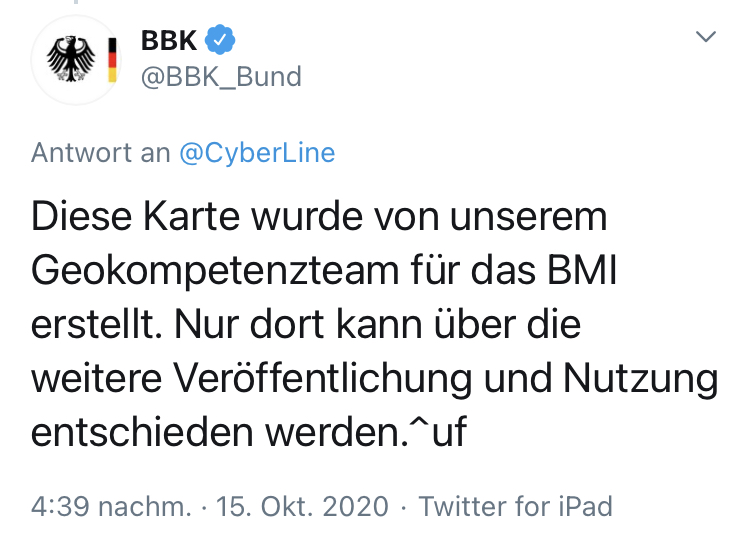Open the 'Twitter for iPad' source link
This screenshot has height=552, width=750.
pyautogui.click(x=515, y=506)
